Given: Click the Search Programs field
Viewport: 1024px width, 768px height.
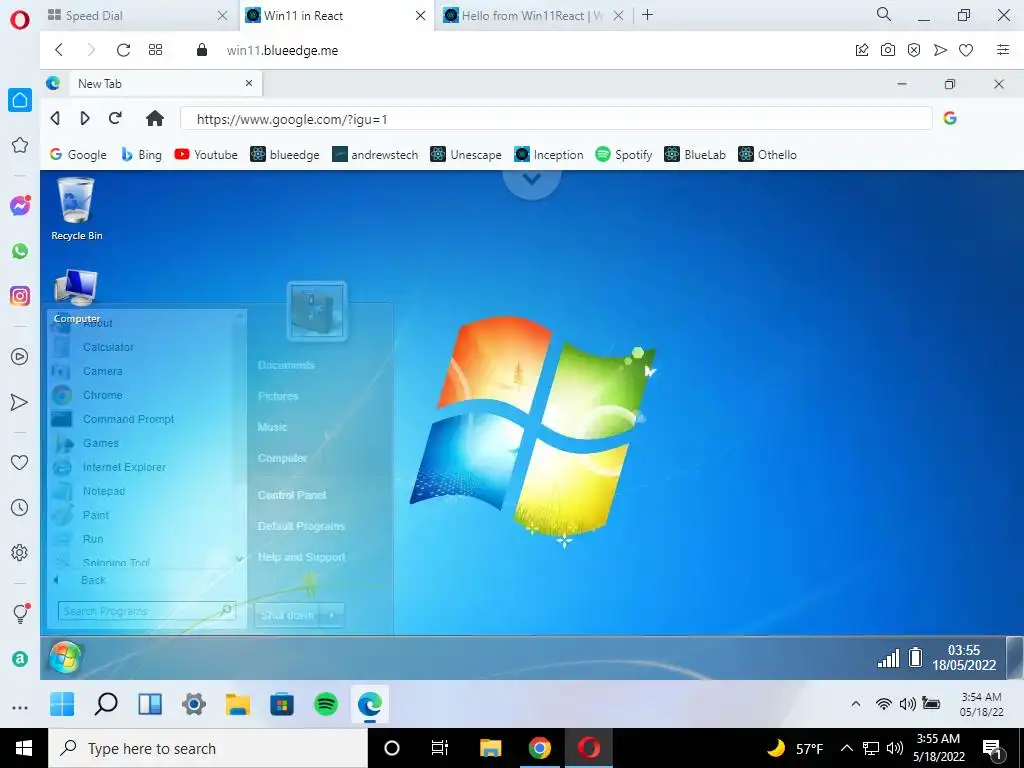Looking at the screenshot, I should click(x=146, y=611).
